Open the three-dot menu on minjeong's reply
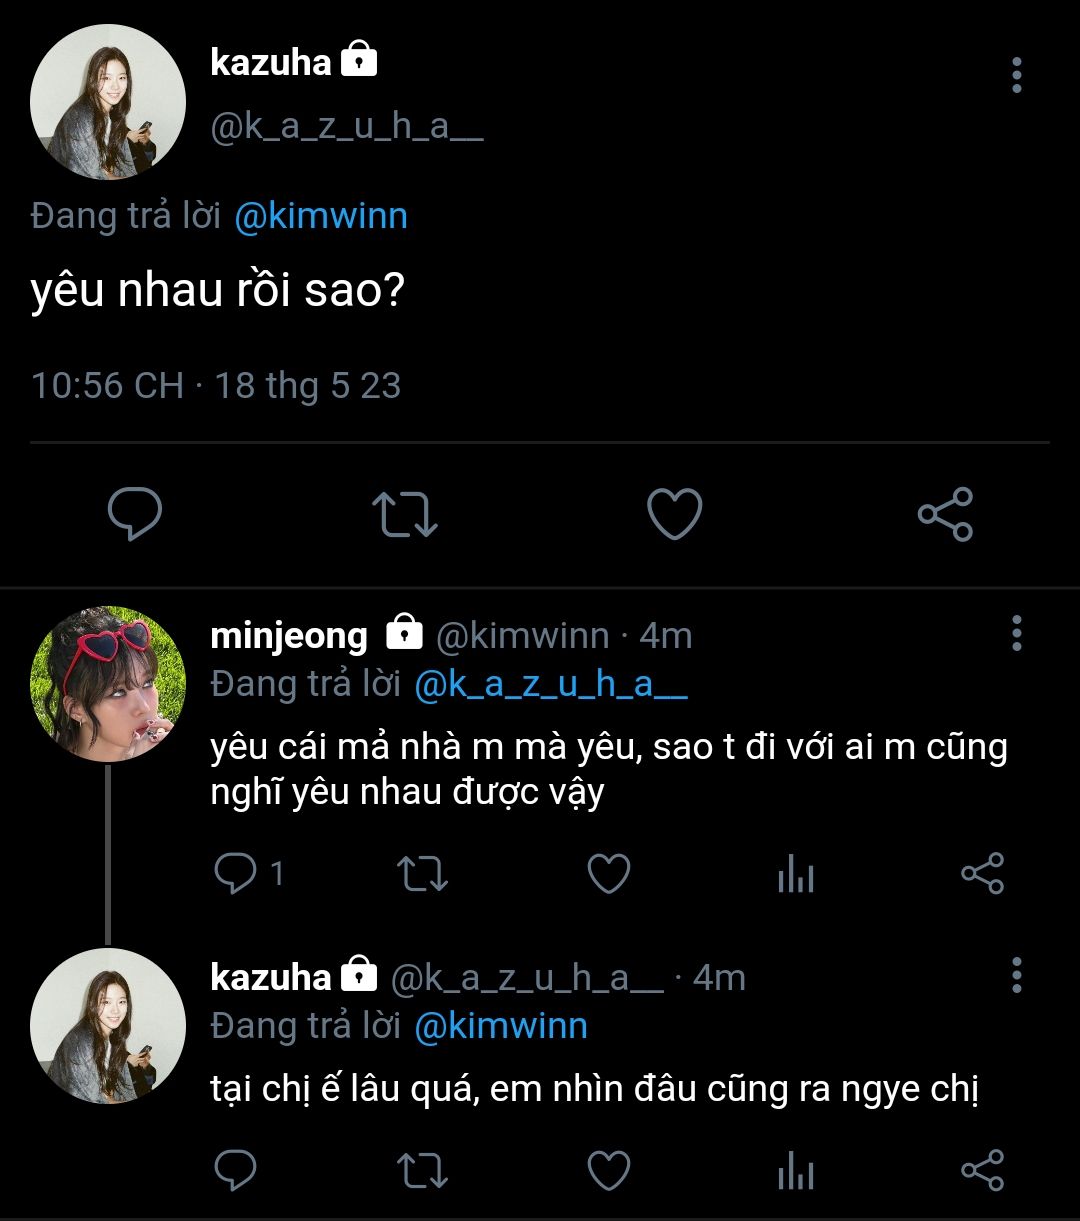Image resolution: width=1080 pixels, height=1221 pixels. 1017,633
